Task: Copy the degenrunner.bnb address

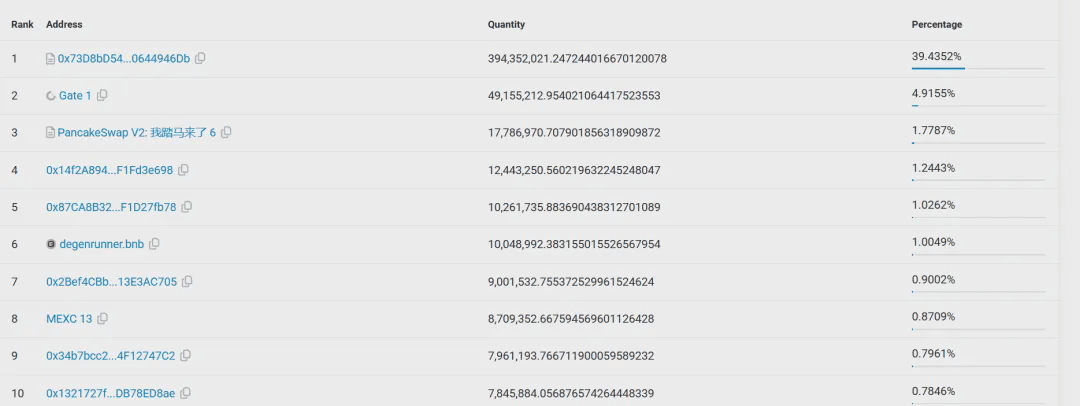Action: 154,244
